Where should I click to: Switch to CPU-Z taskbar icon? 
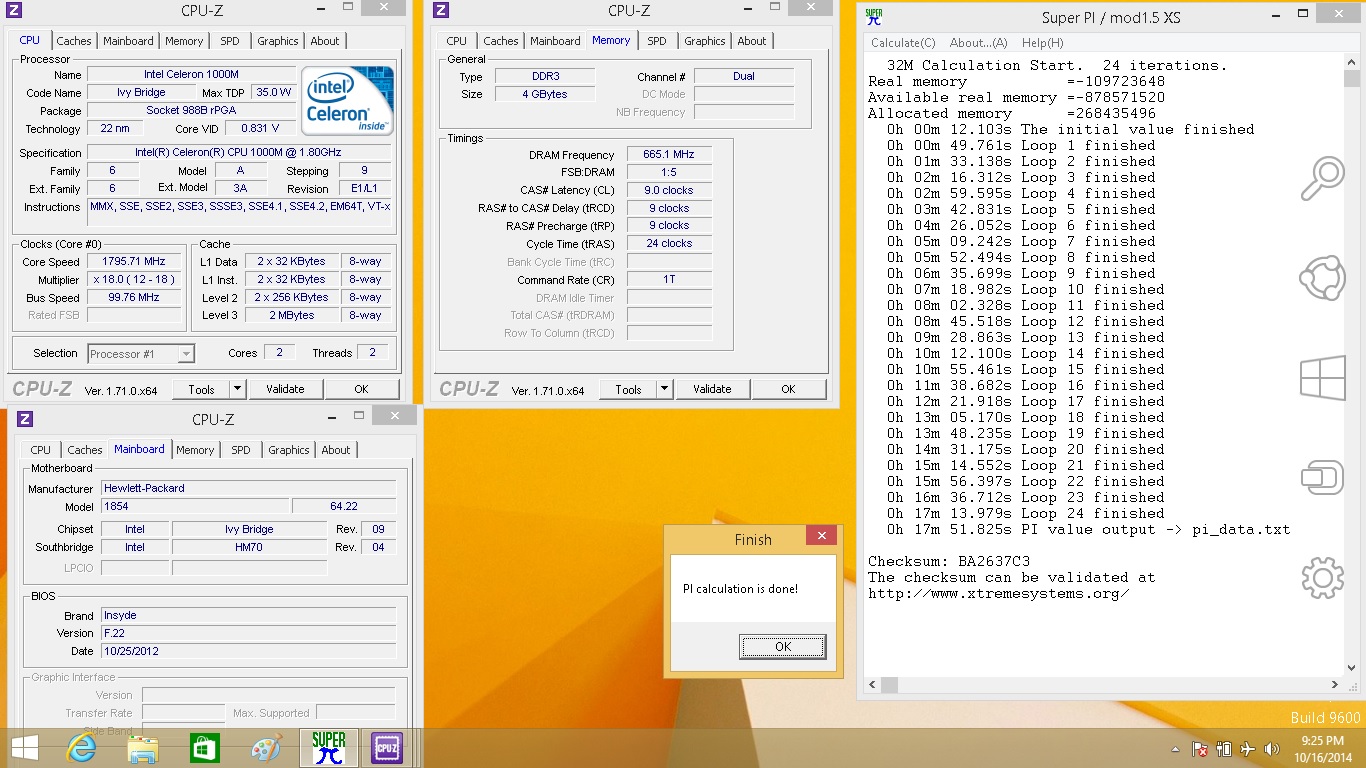click(387, 748)
